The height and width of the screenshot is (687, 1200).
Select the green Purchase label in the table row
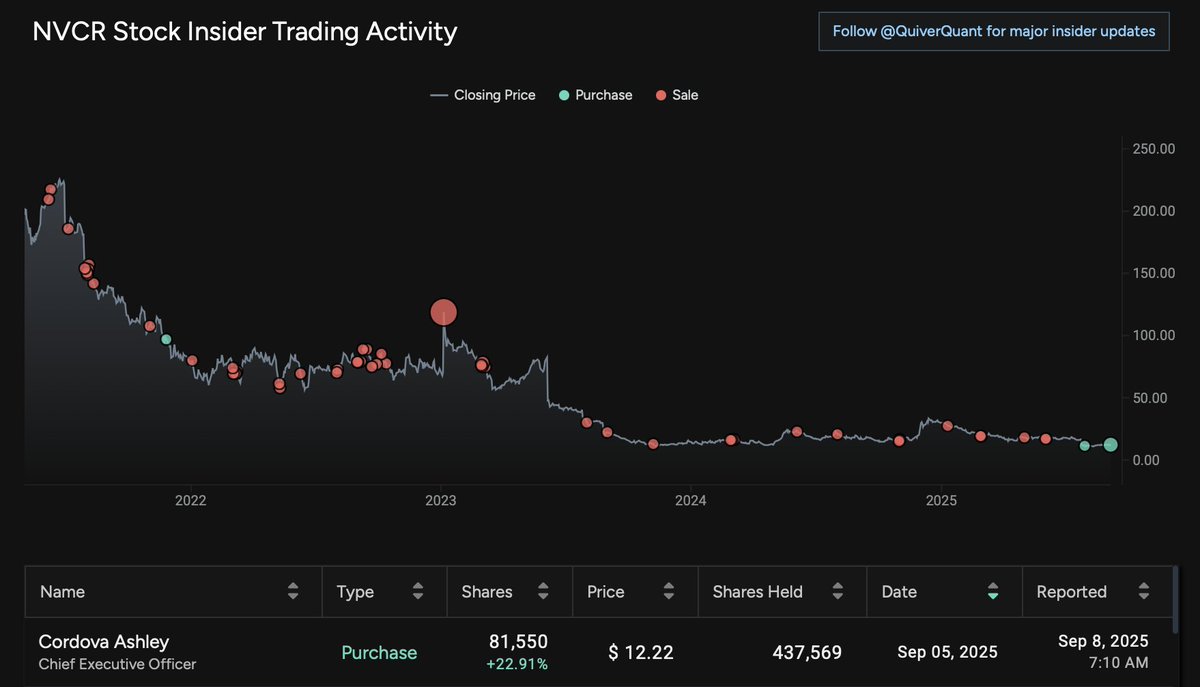[379, 652]
